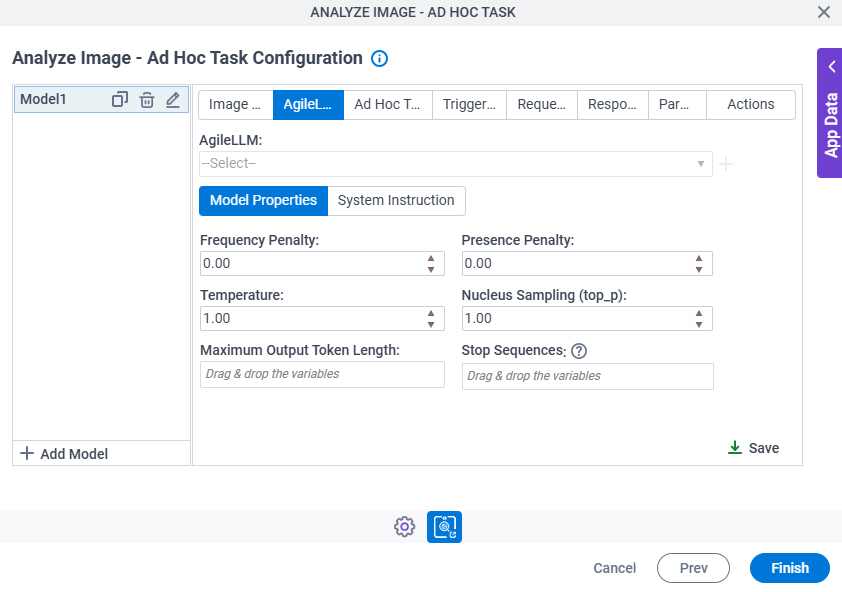
Task: Switch to the Response tab
Action: coord(613,105)
